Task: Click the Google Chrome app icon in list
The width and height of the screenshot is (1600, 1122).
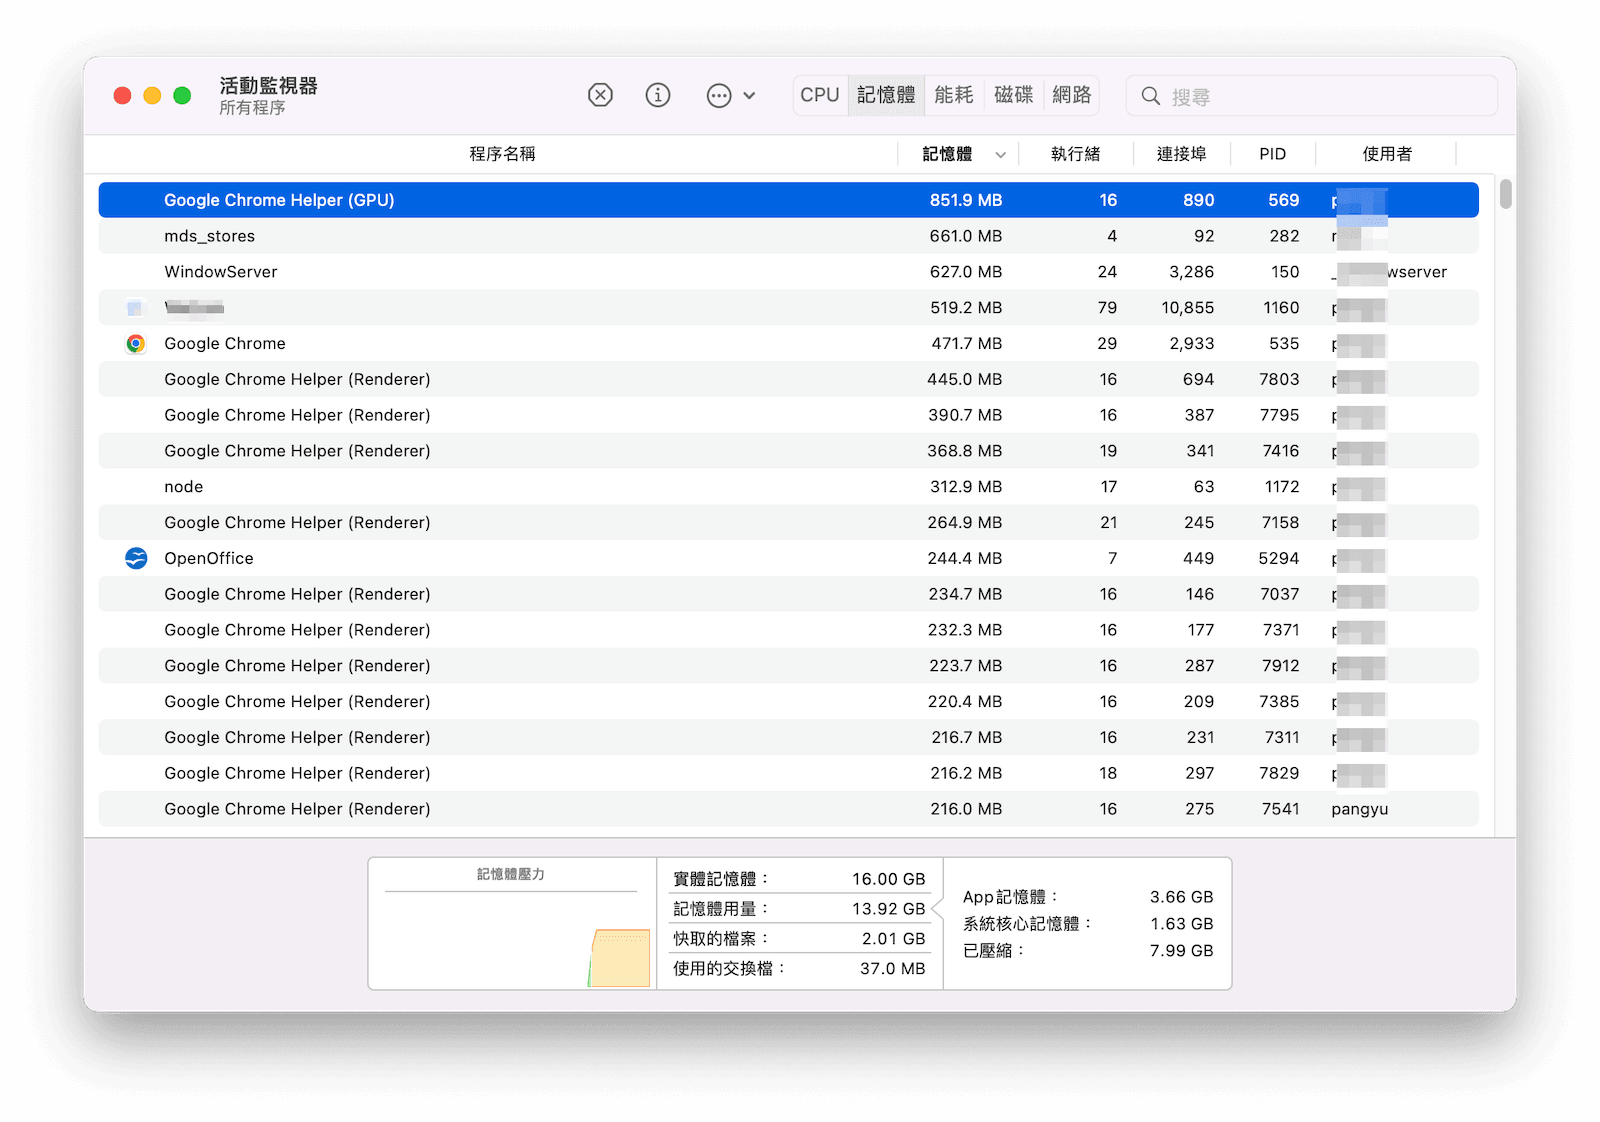Action: pos(136,344)
